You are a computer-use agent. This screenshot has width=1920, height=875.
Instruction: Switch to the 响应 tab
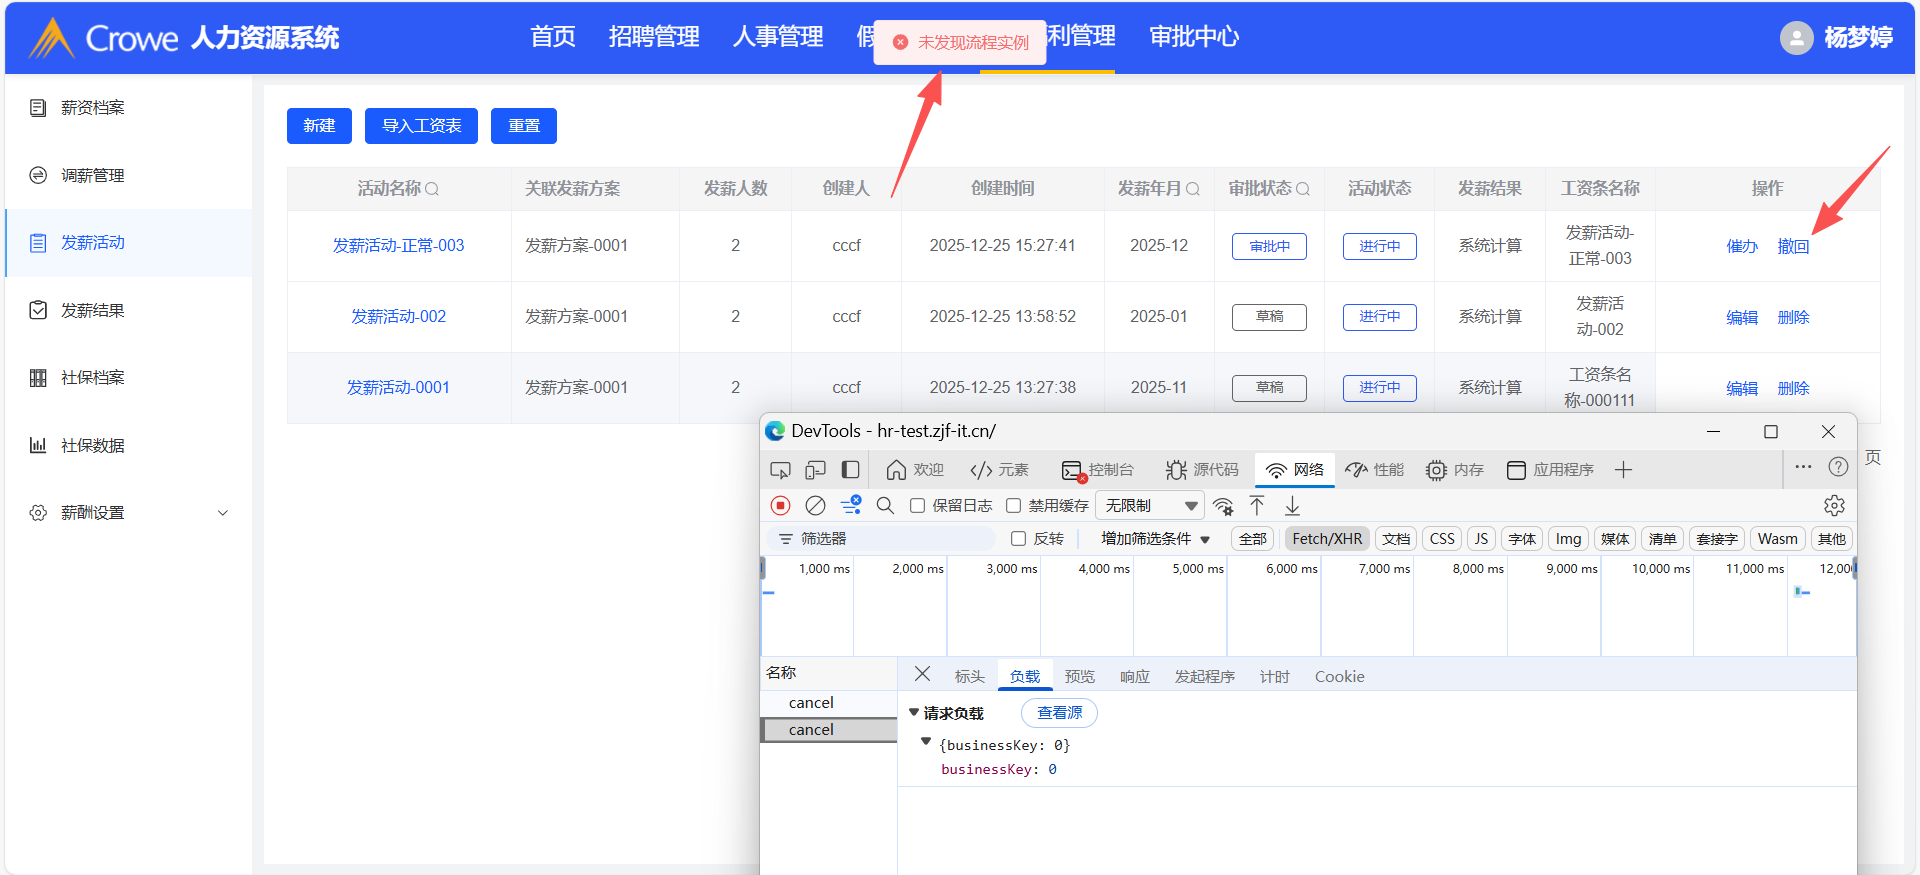tap(1134, 677)
